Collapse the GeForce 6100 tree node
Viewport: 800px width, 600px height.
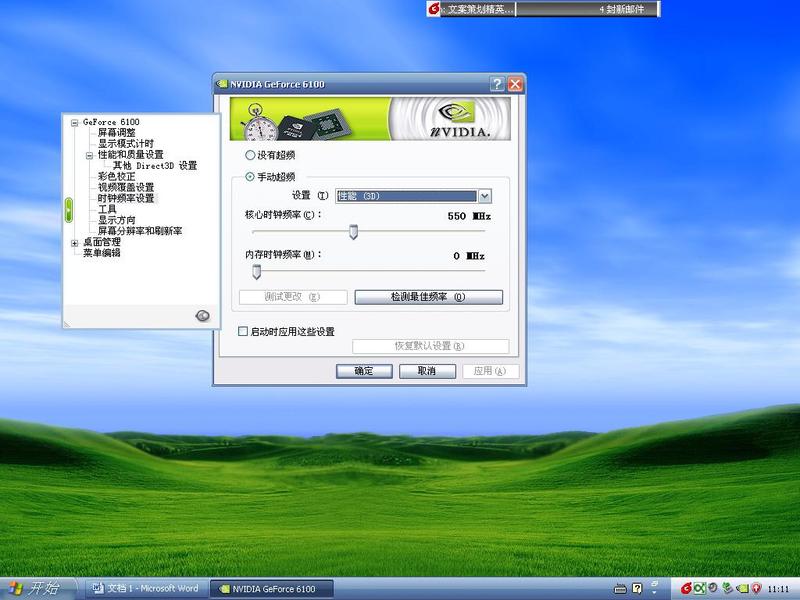pos(74,122)
